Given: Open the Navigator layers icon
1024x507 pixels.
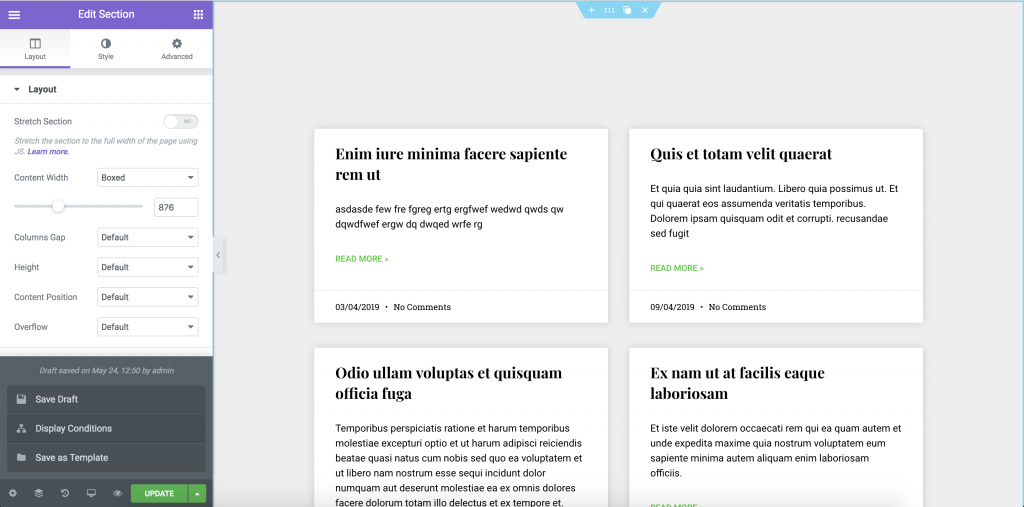Looking at the screenshot, I should 39,493.
